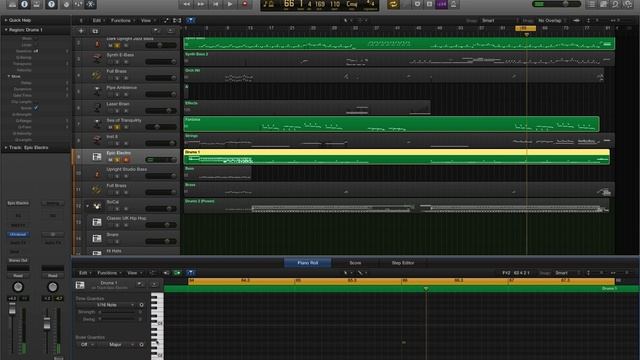Switch to the Piano Roll tab

pyautogui.click(x=308, y=263)
